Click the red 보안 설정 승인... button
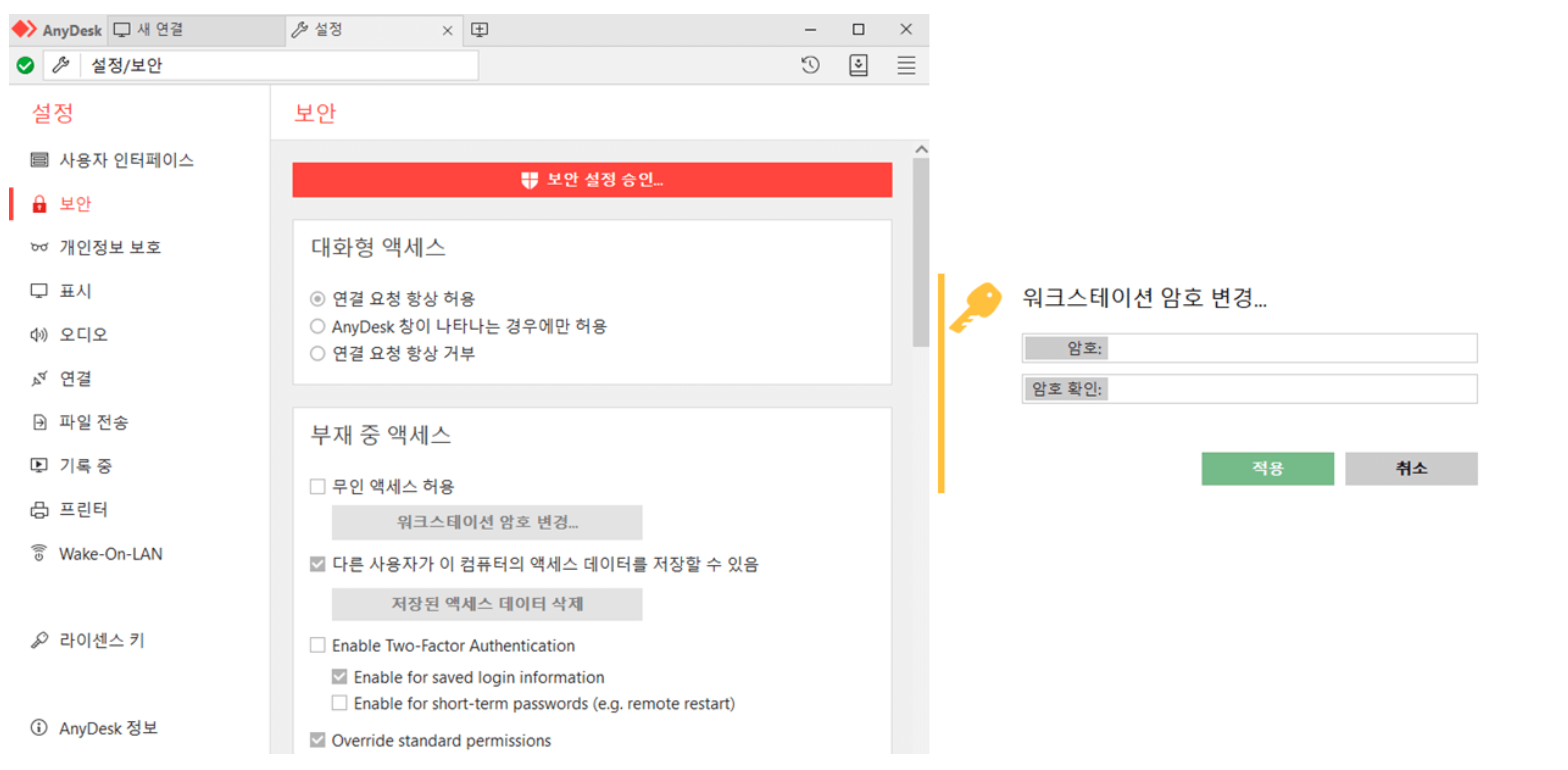The width and height of the screenshot is (1568, 770). (x=592, y=180)
